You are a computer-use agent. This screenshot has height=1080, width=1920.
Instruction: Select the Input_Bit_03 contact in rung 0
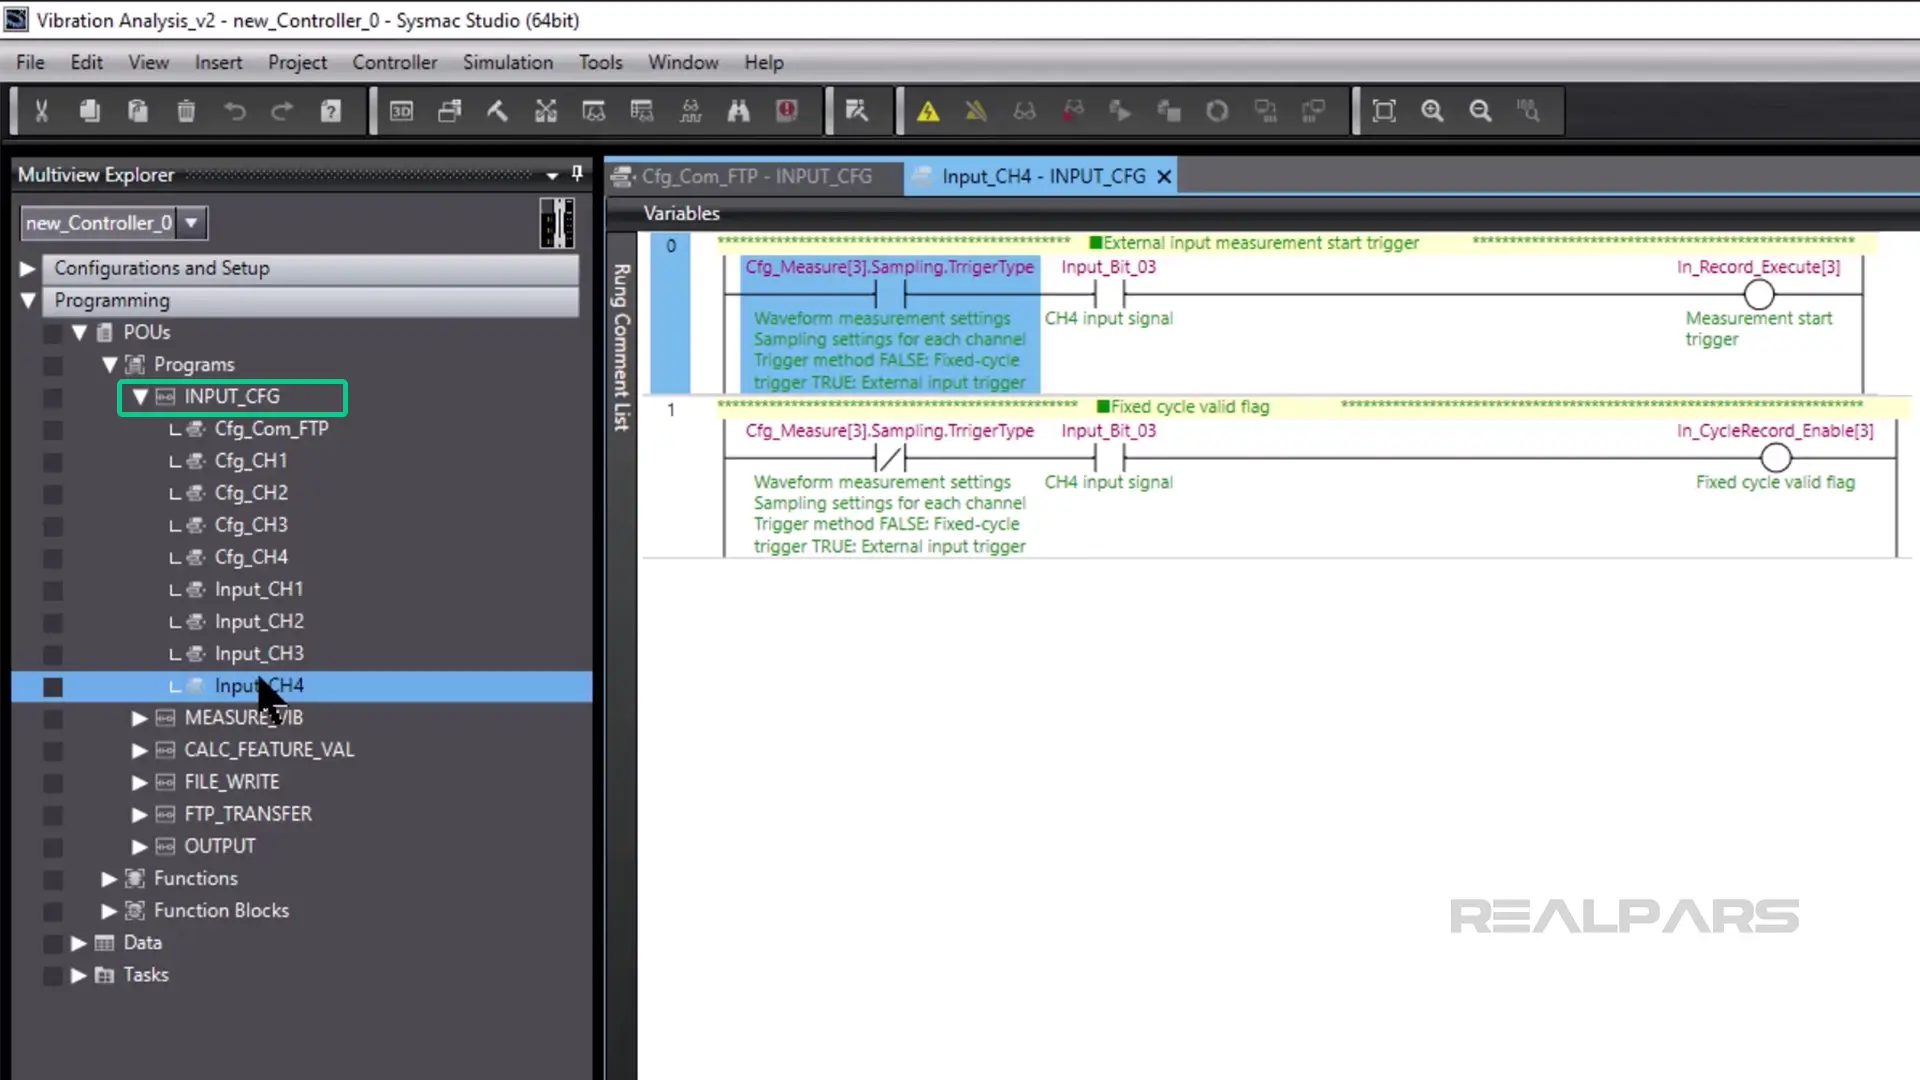coord(1109,294)
